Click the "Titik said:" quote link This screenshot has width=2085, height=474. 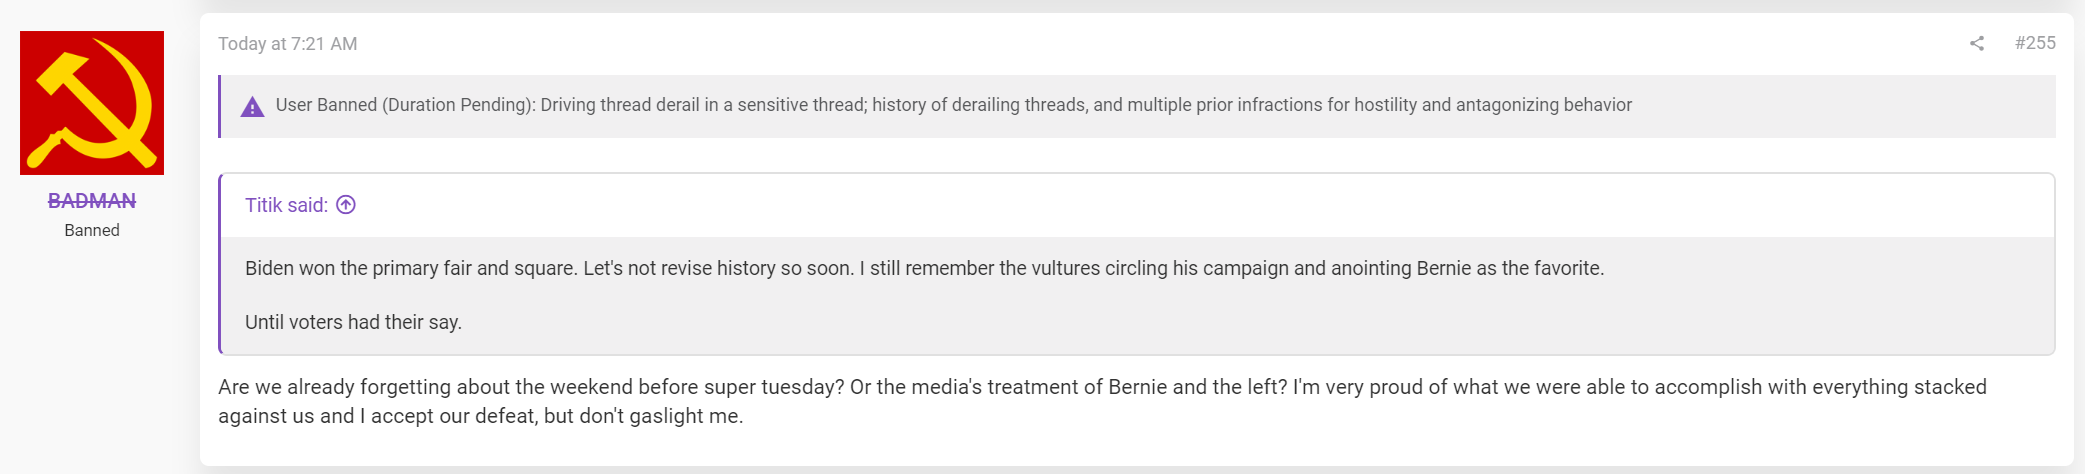(286, 205)
